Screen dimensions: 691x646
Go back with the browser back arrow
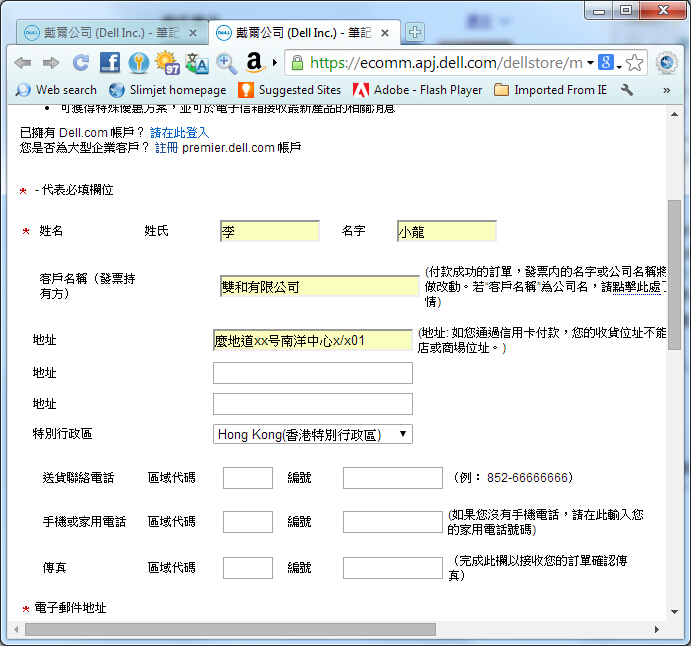click(x=22, y=63)
